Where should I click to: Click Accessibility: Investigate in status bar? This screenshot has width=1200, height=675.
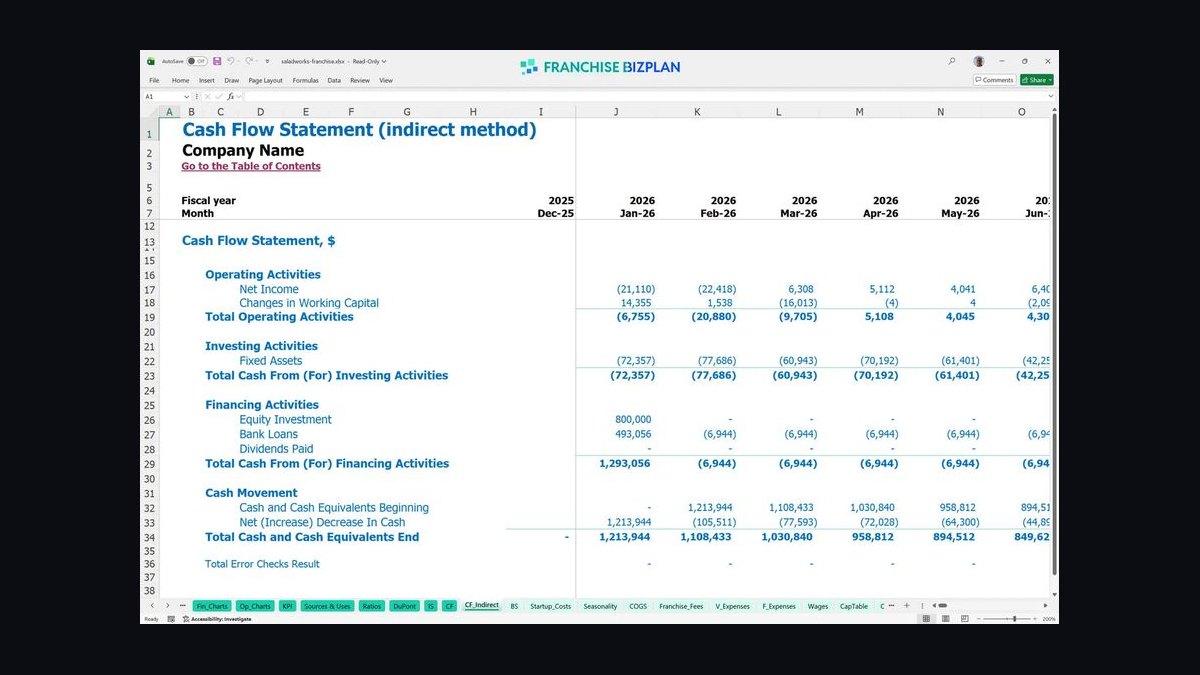(x=216, y=619)
